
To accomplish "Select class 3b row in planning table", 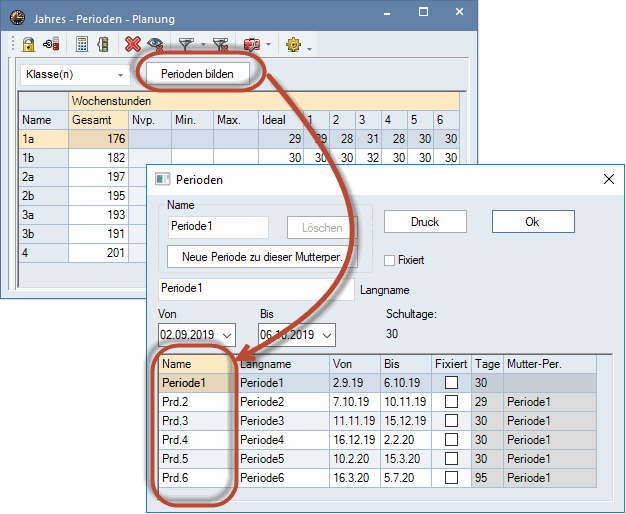I will (x=44, y=234).
